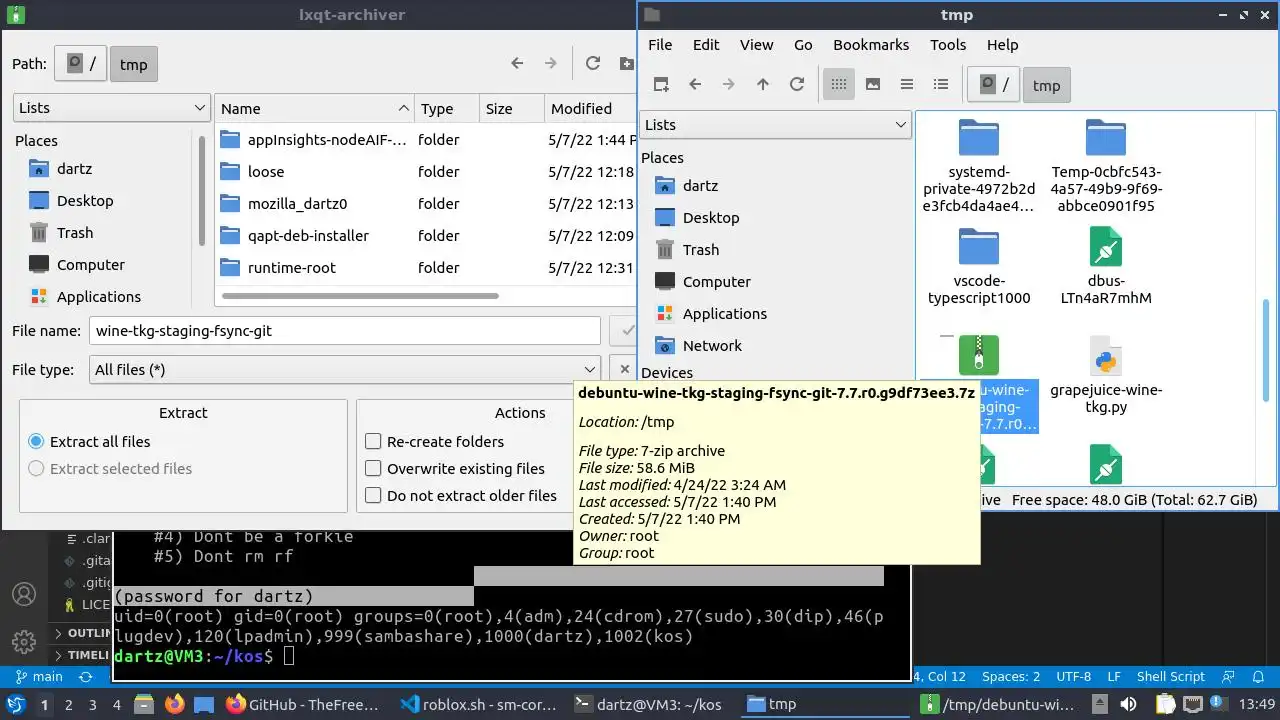Click Shell Script language mode in status bar
1280x720 pixels.
click(x=1171, y=677)
